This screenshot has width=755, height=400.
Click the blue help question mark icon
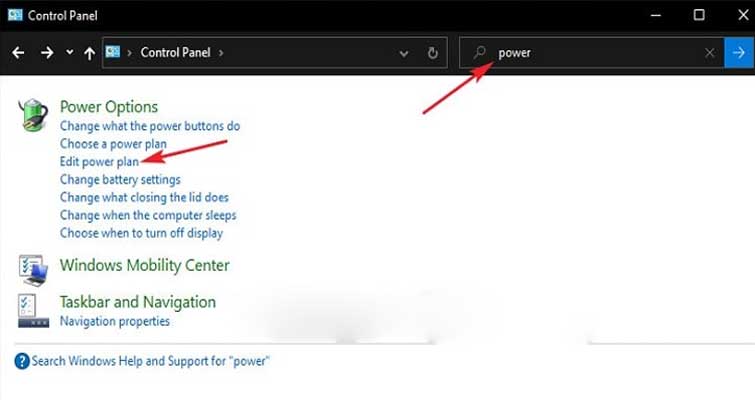coord(22,361)
